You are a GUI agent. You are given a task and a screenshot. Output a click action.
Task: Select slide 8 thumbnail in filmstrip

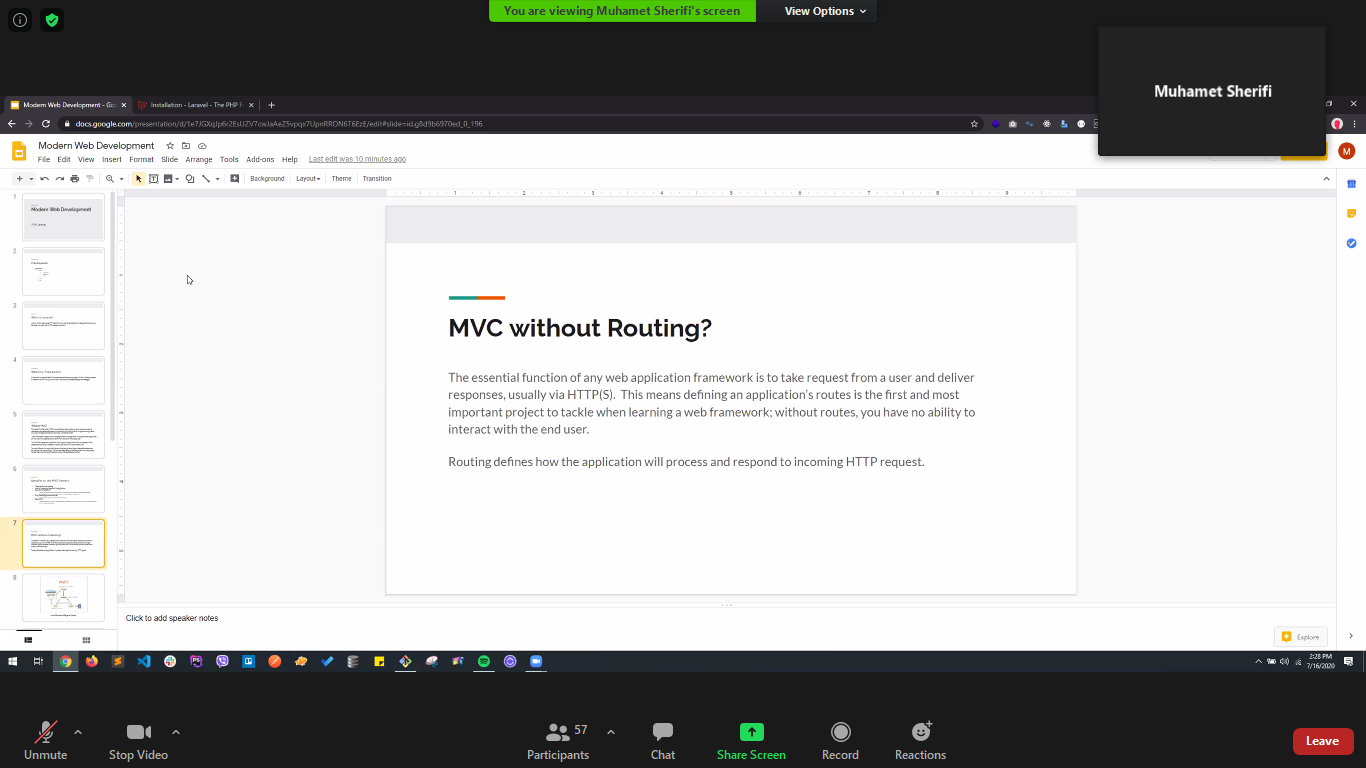coord(63,597)
